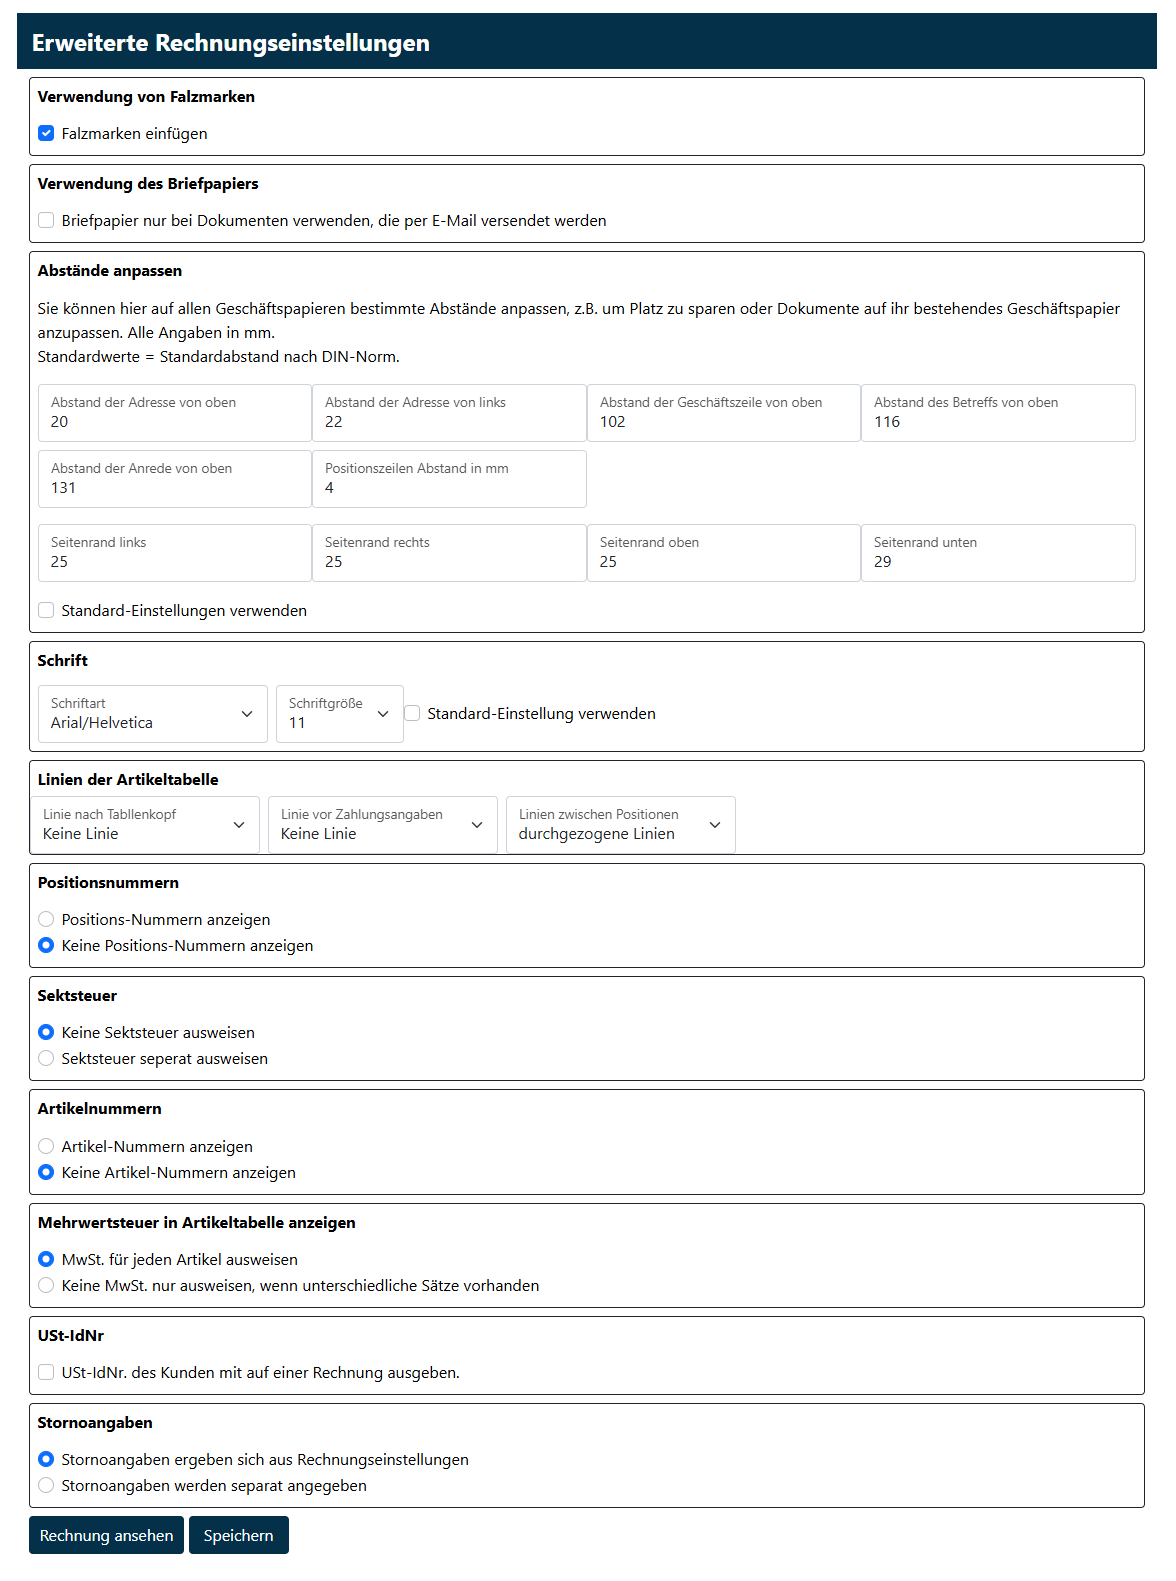
Task: Select Artikel-Nummern anzeigen radio button
Action: [46, 1146]
